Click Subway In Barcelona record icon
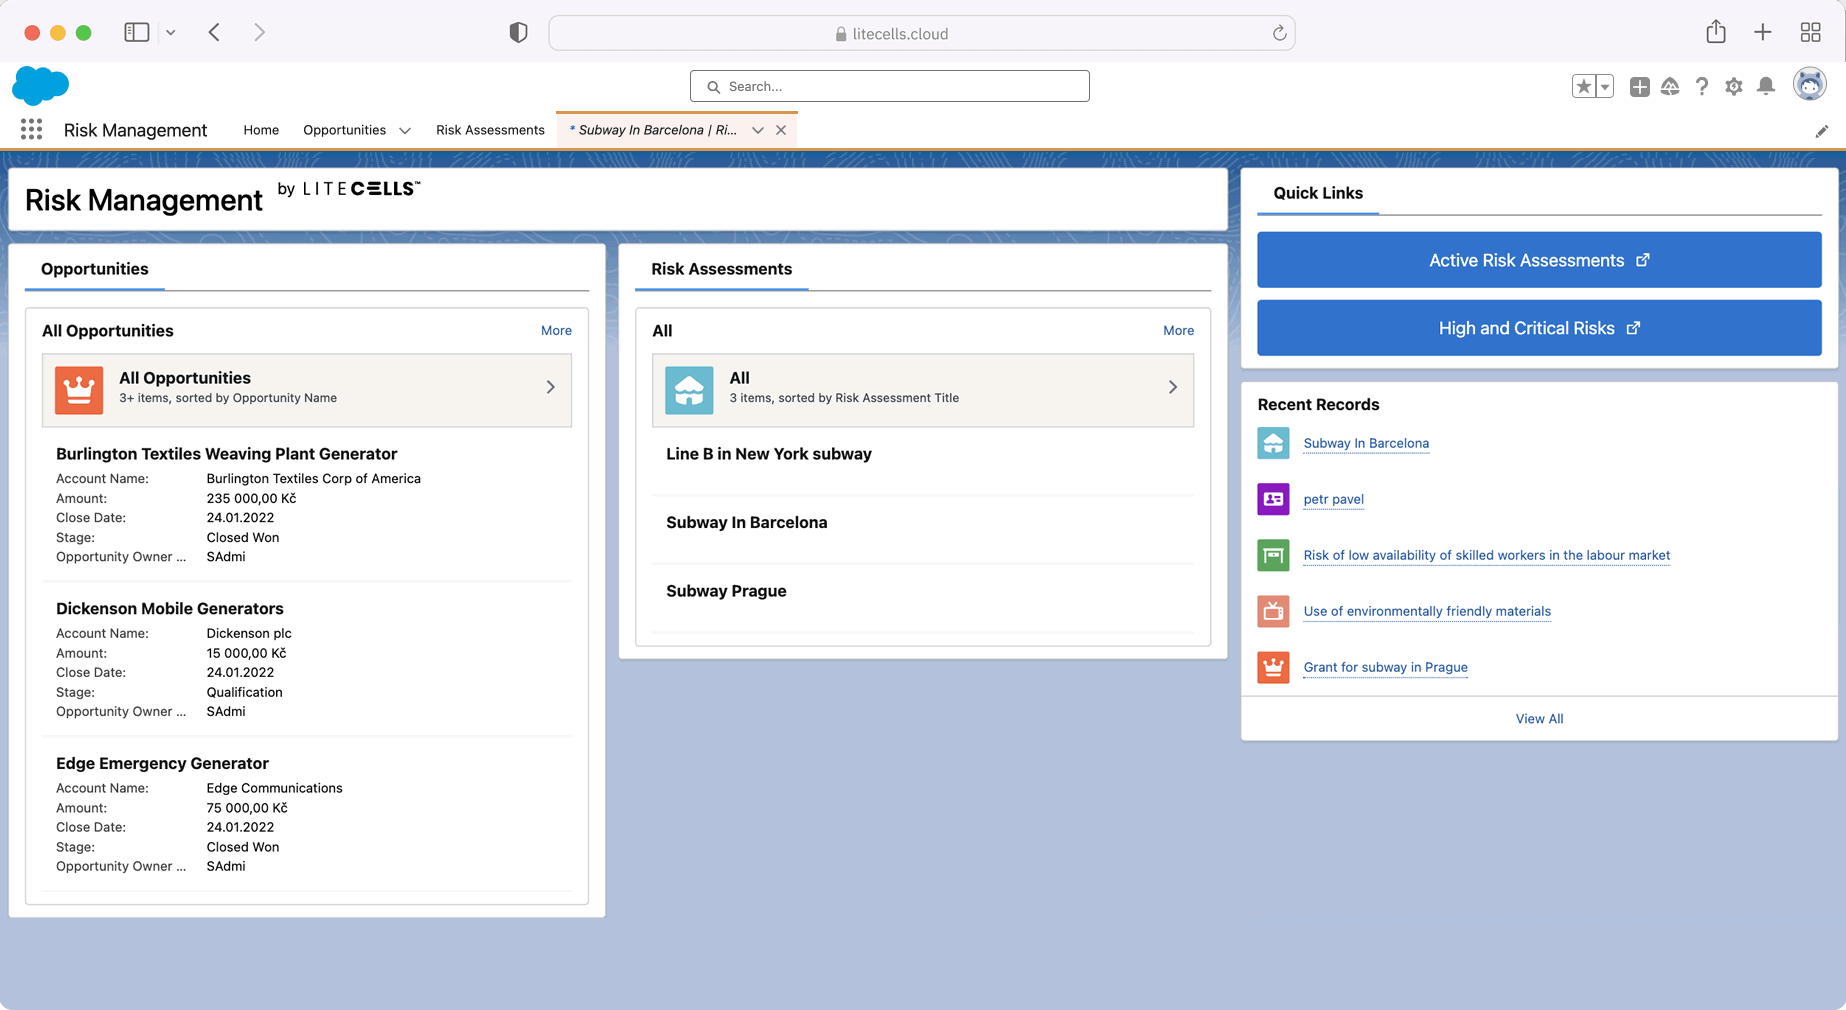This screenshot has height=1010, width=1846. click(1273, 443)
